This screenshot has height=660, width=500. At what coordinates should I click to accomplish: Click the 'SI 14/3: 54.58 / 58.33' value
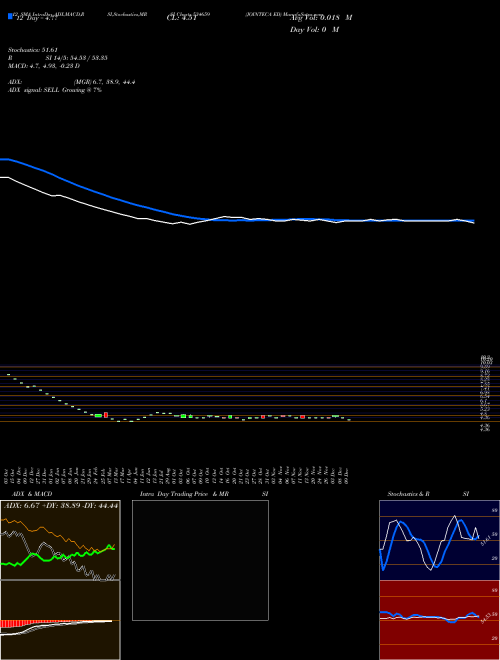point(77,58)
